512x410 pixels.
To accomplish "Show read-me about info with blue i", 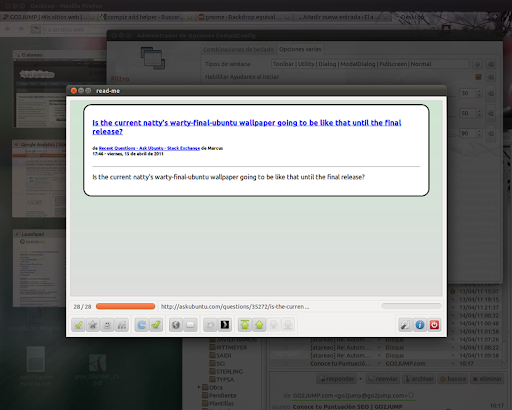I will (x=420, y=325).
